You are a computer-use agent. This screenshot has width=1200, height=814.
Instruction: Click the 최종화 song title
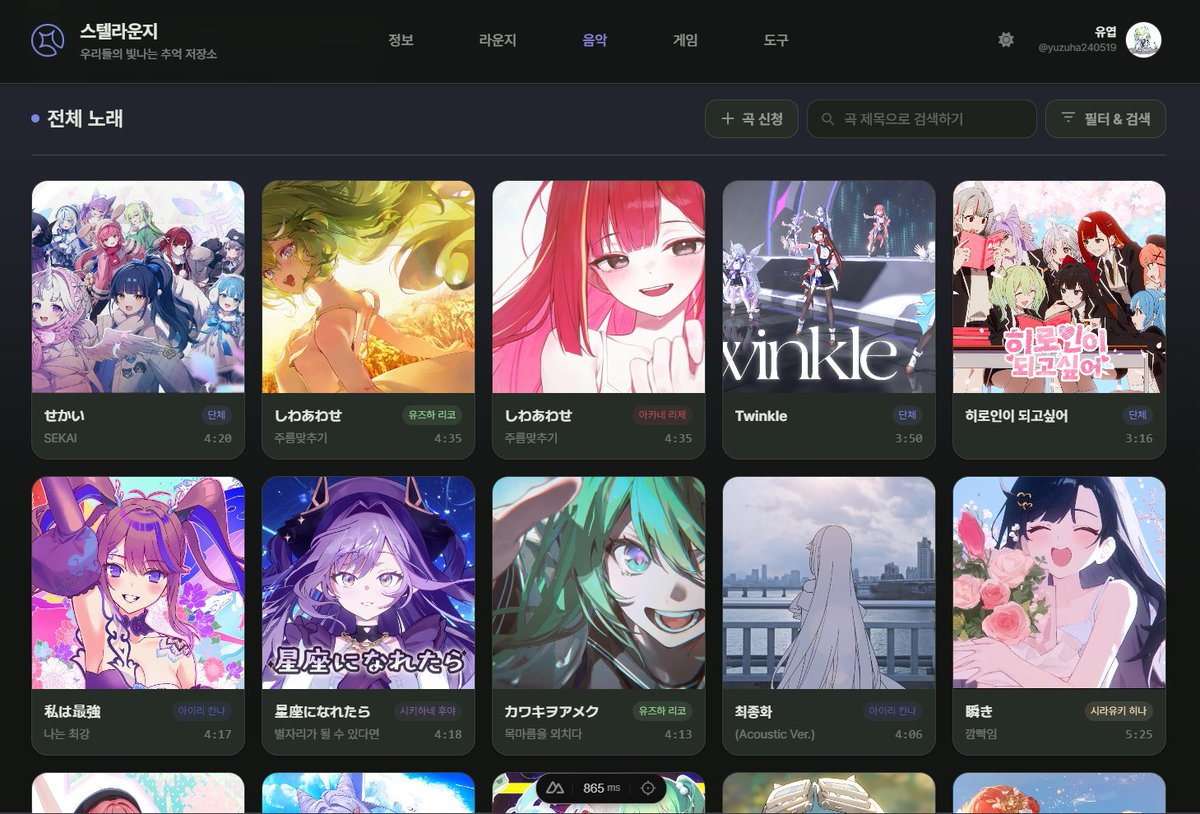click(754, 711)
